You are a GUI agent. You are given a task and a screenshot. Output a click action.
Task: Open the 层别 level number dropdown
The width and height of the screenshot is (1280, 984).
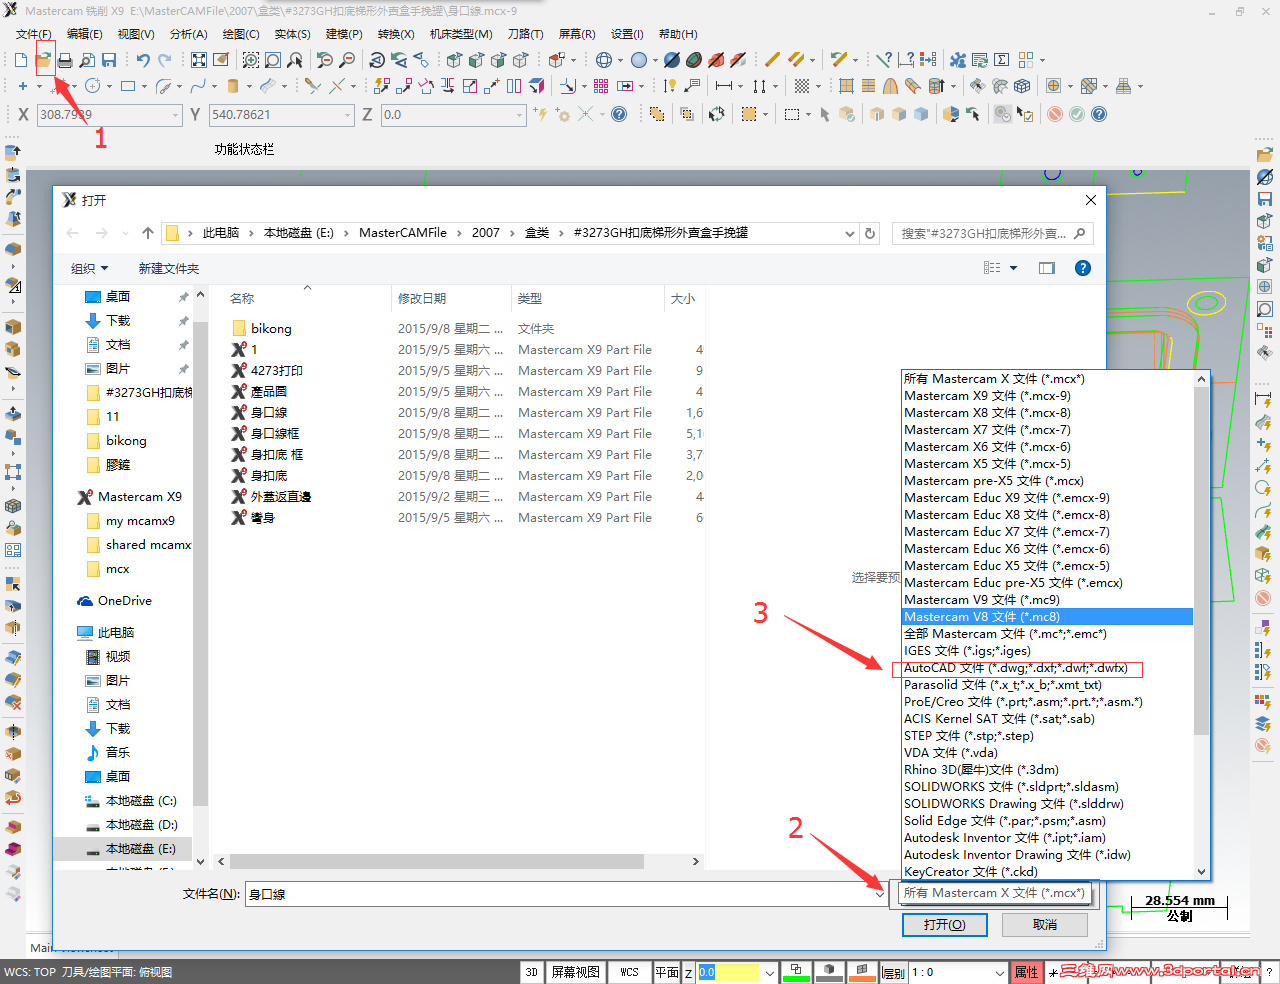[999, 972]
